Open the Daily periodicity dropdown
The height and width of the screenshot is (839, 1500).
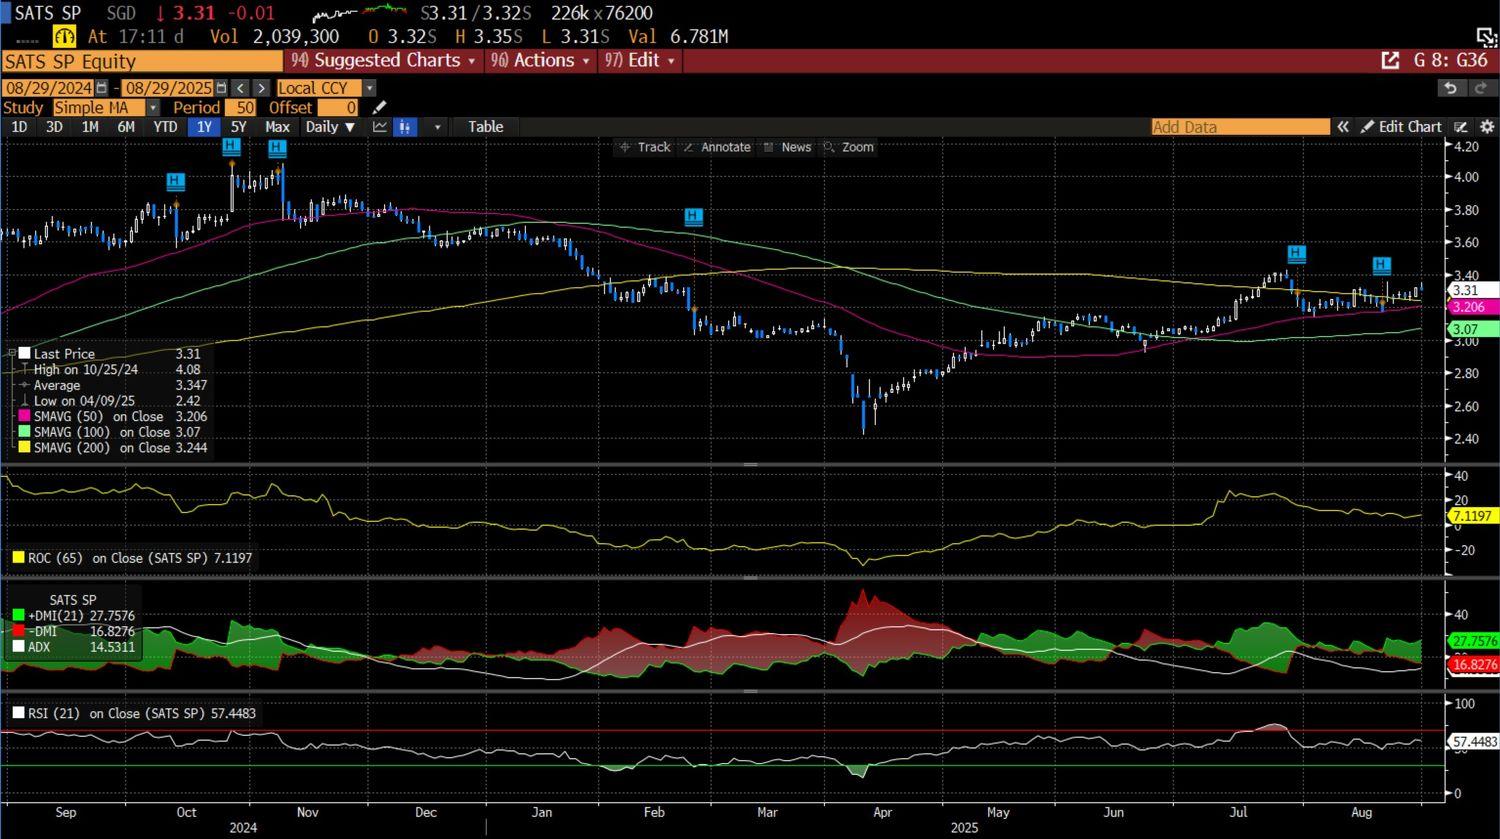point(330,127)
